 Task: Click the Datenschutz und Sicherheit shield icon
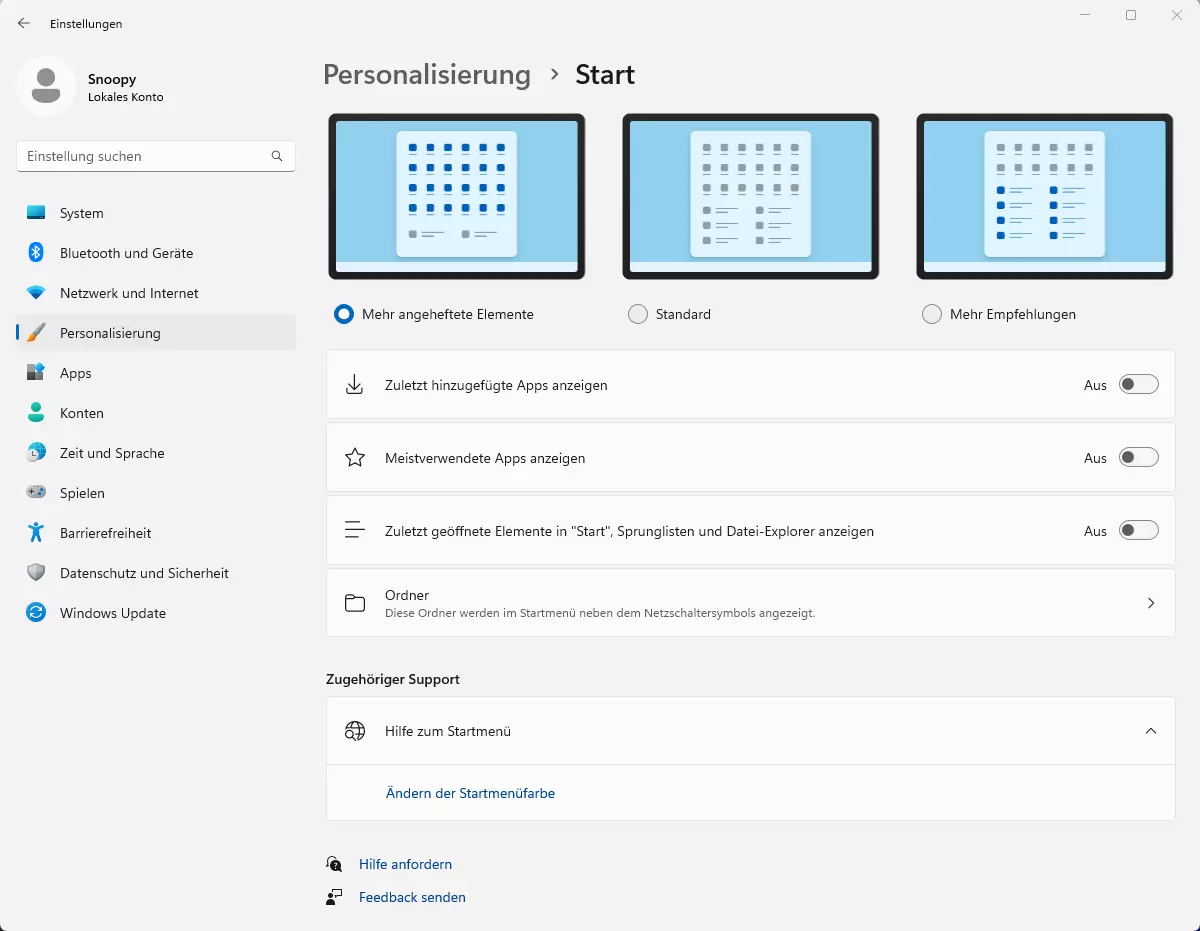[36, 573]
